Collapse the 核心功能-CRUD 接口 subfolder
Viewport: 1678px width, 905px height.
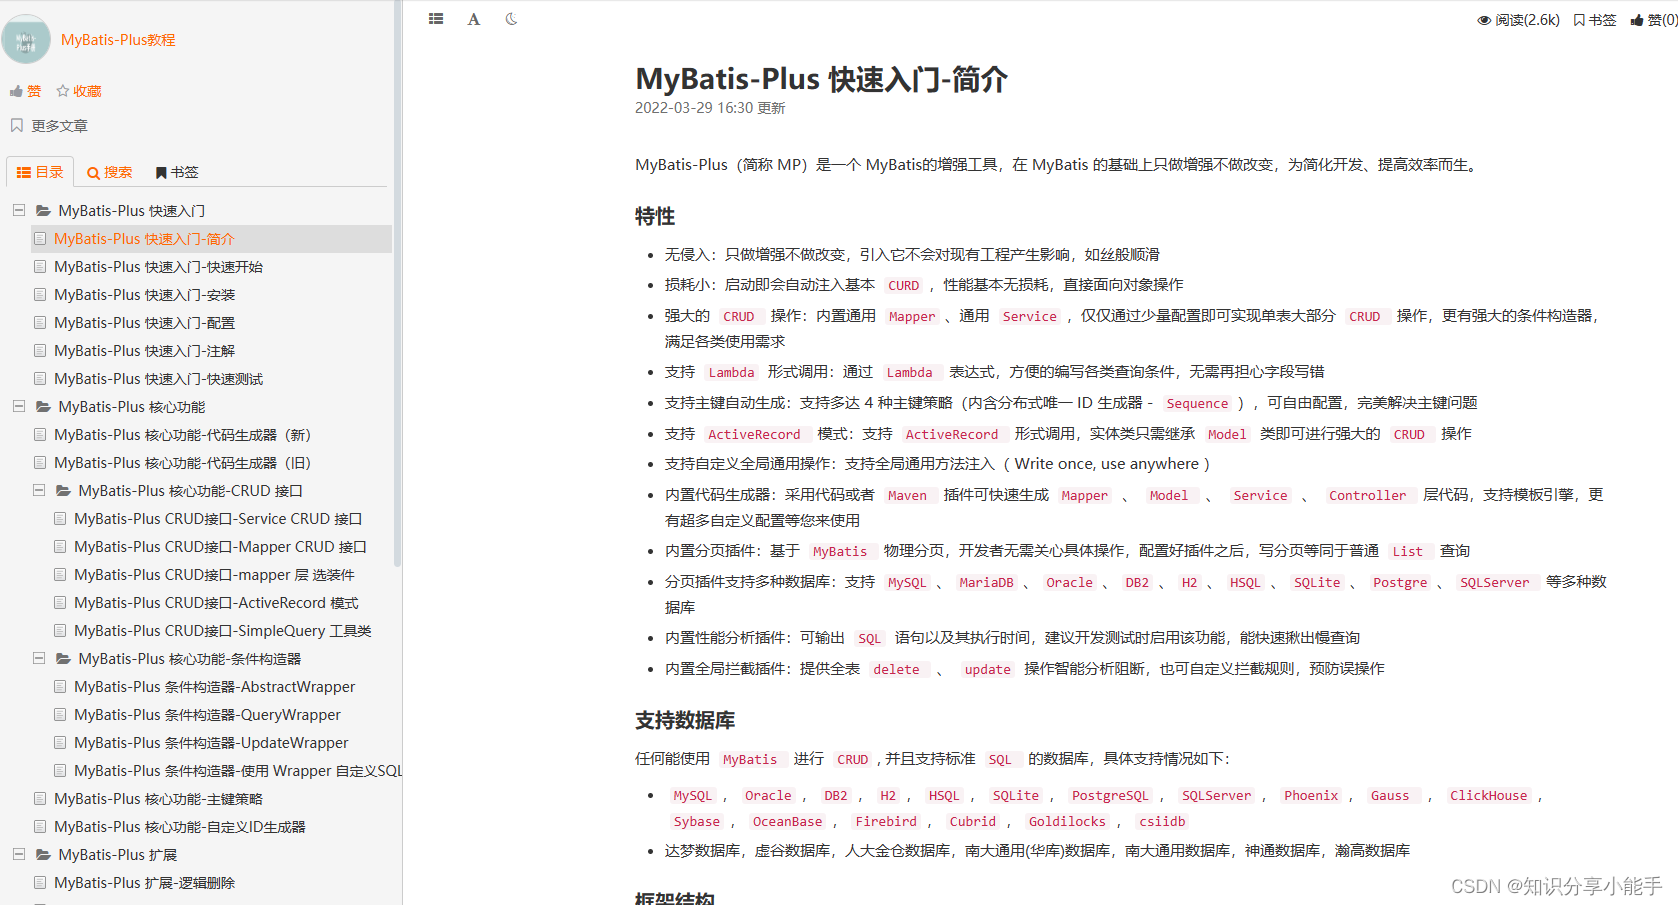coord(39,491)
